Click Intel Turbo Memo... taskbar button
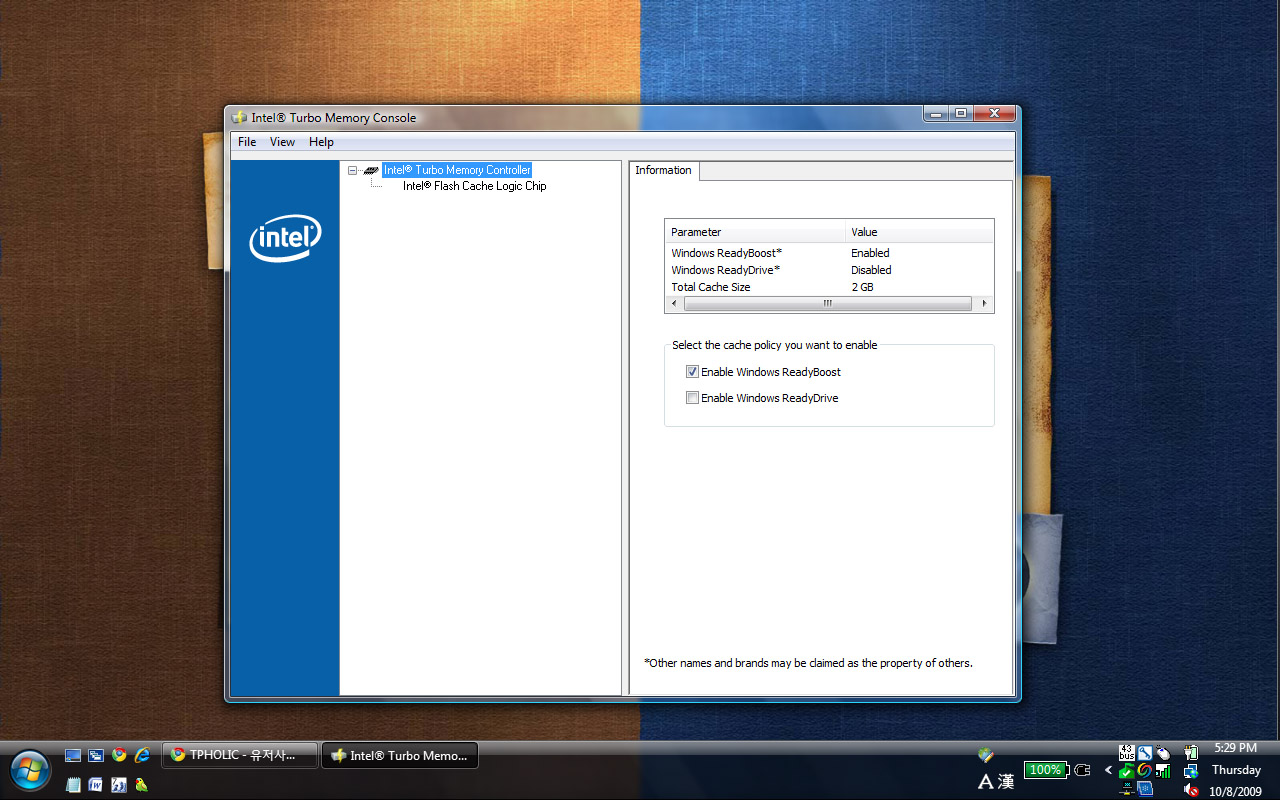1280x800 pixels. [x=400, y=755]
